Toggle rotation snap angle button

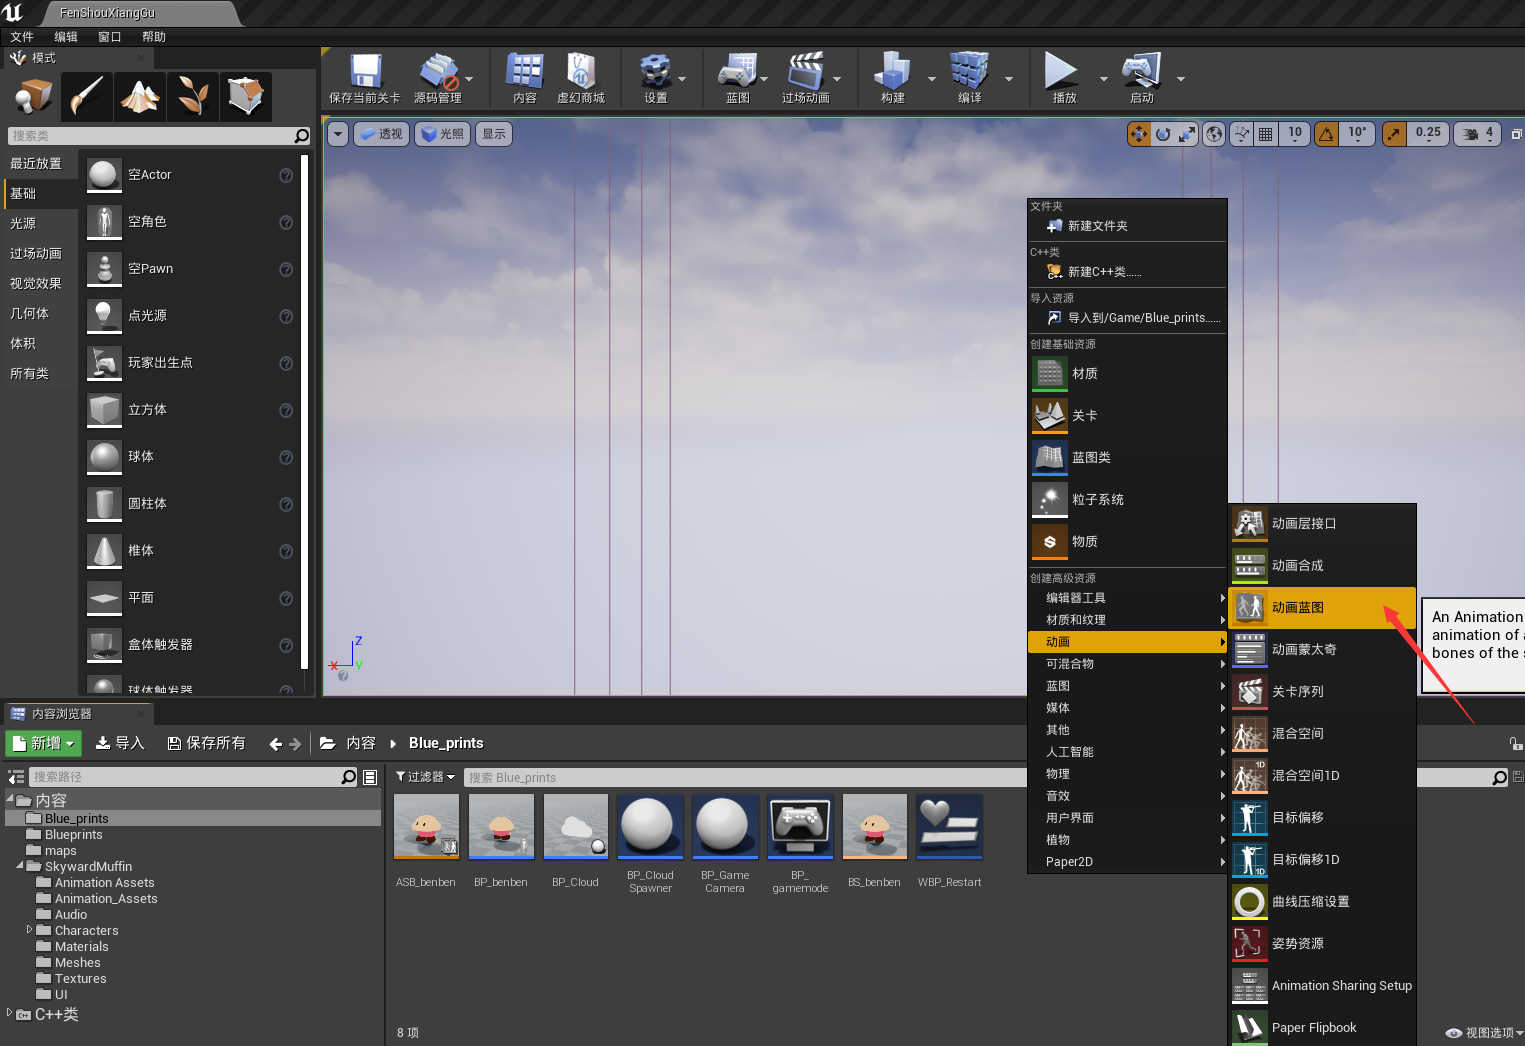click(x=1327, y=134)
